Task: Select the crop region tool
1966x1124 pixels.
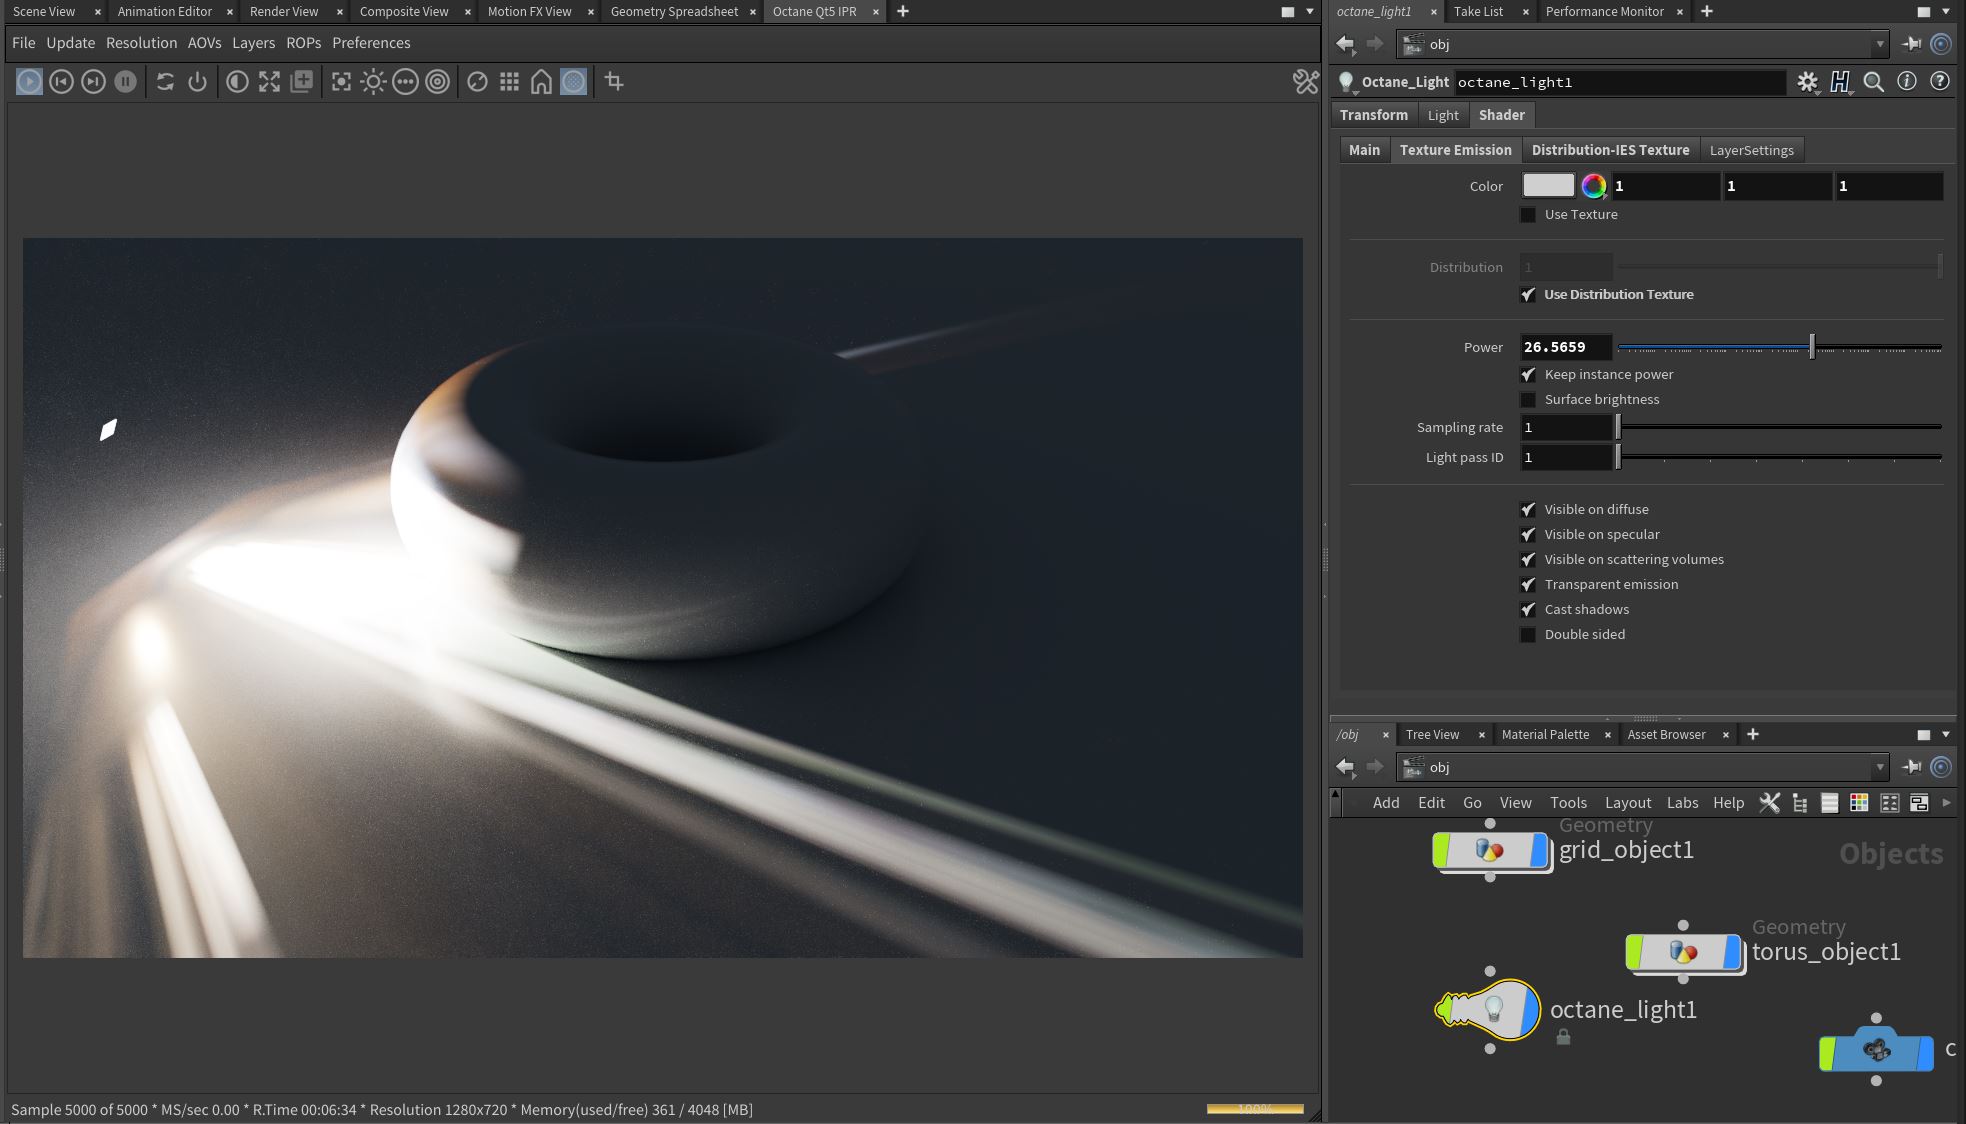Action: [614, 82]
